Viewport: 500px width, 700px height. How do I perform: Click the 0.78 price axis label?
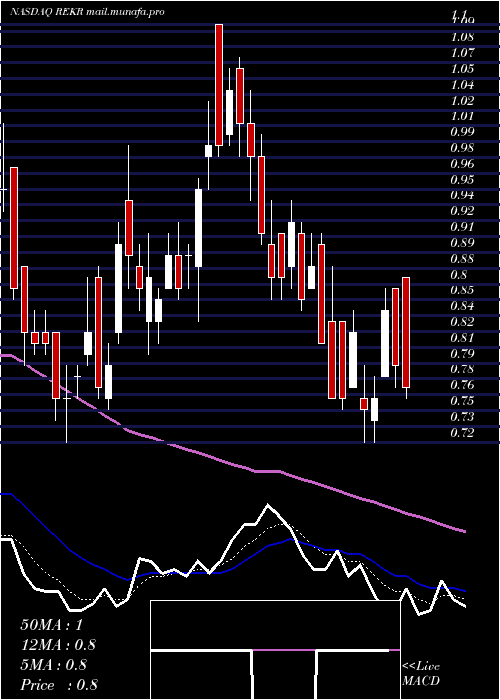click(x=462, y=369)
